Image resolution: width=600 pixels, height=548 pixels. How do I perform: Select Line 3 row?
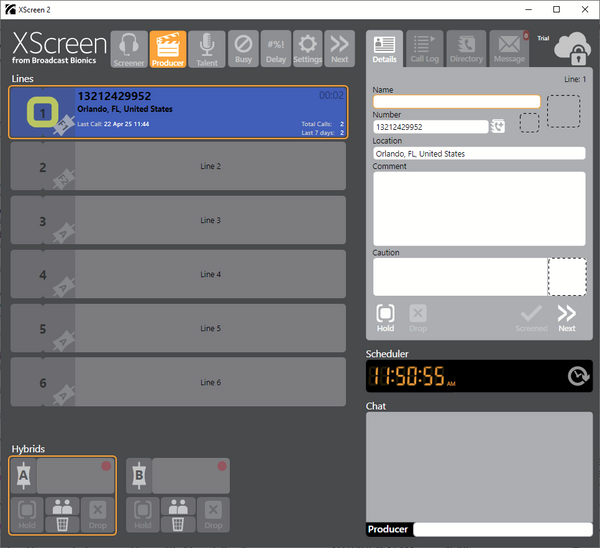pyautogui.click(x=178, y=220)
